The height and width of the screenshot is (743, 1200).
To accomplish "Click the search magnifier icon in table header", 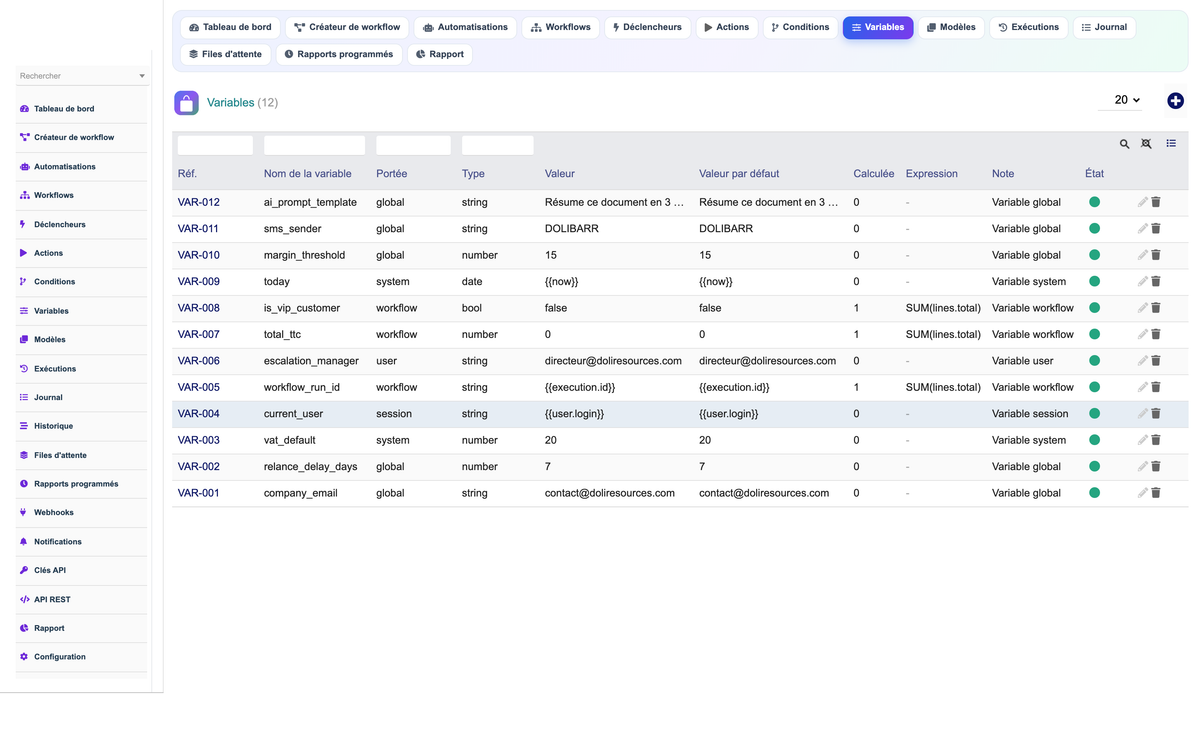I will [x=1124, y=144].
